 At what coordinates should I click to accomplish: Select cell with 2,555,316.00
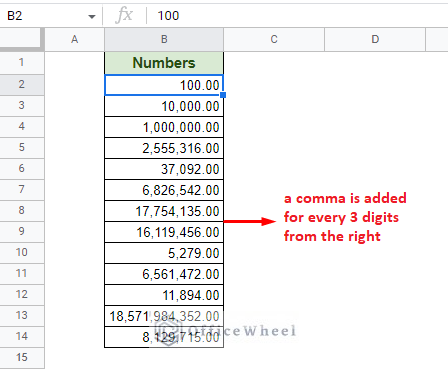pyautogui.click(x=164, y=148)
